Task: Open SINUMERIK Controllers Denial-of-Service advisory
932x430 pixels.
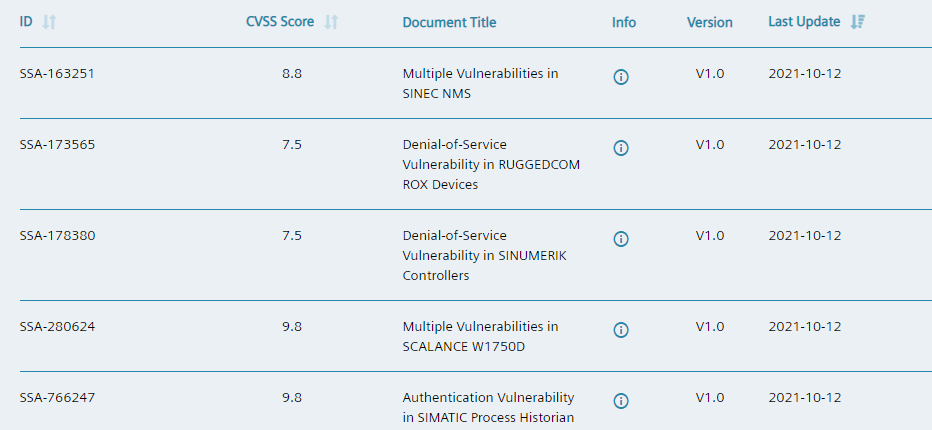Action: (484, 255)
